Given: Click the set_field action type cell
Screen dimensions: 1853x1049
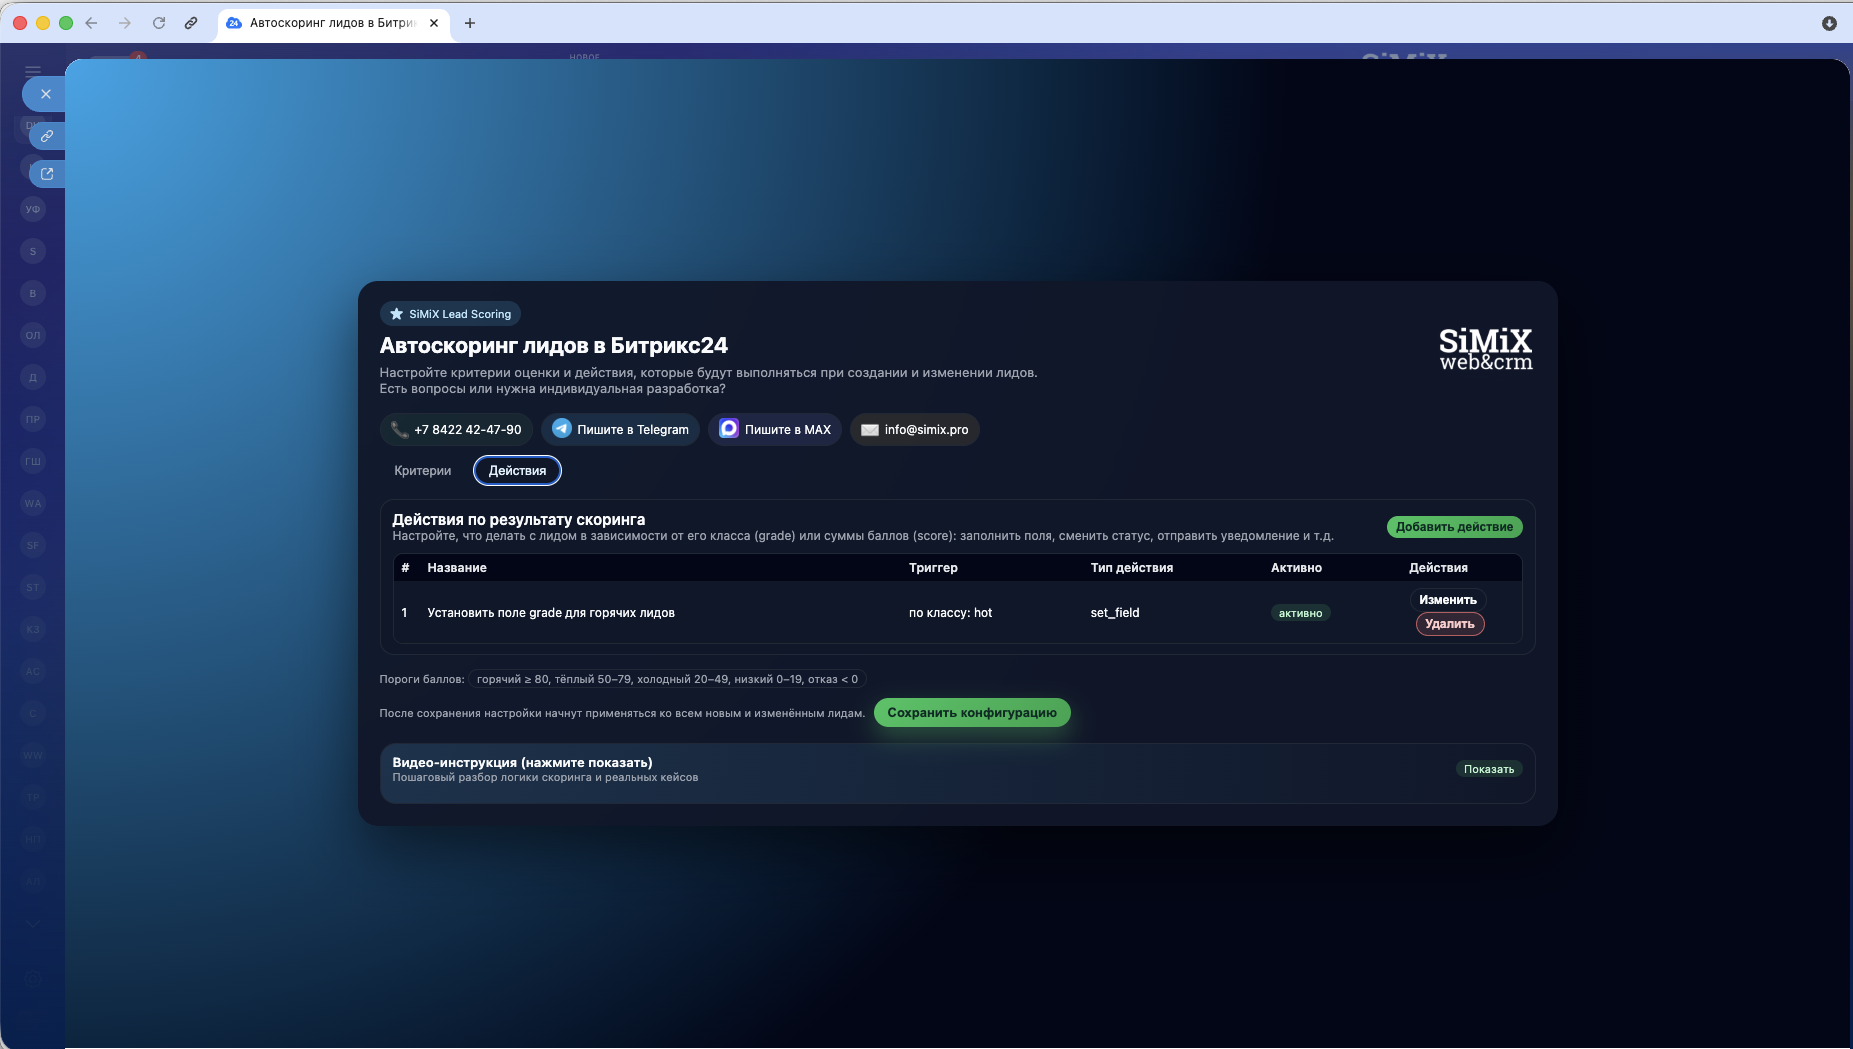Looking at the screenshot, I should pos(1115,613).
